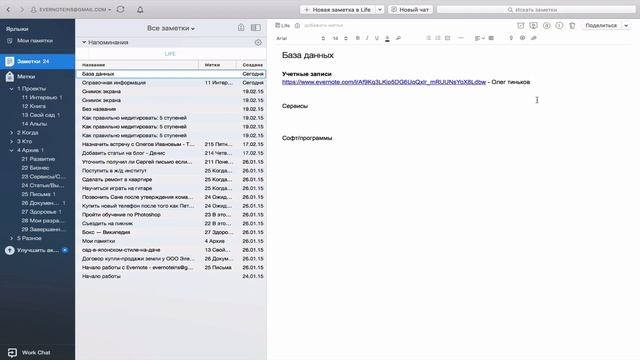640x360 pixels.
Task: Go back with the left arrow
Action: [8, 9]
